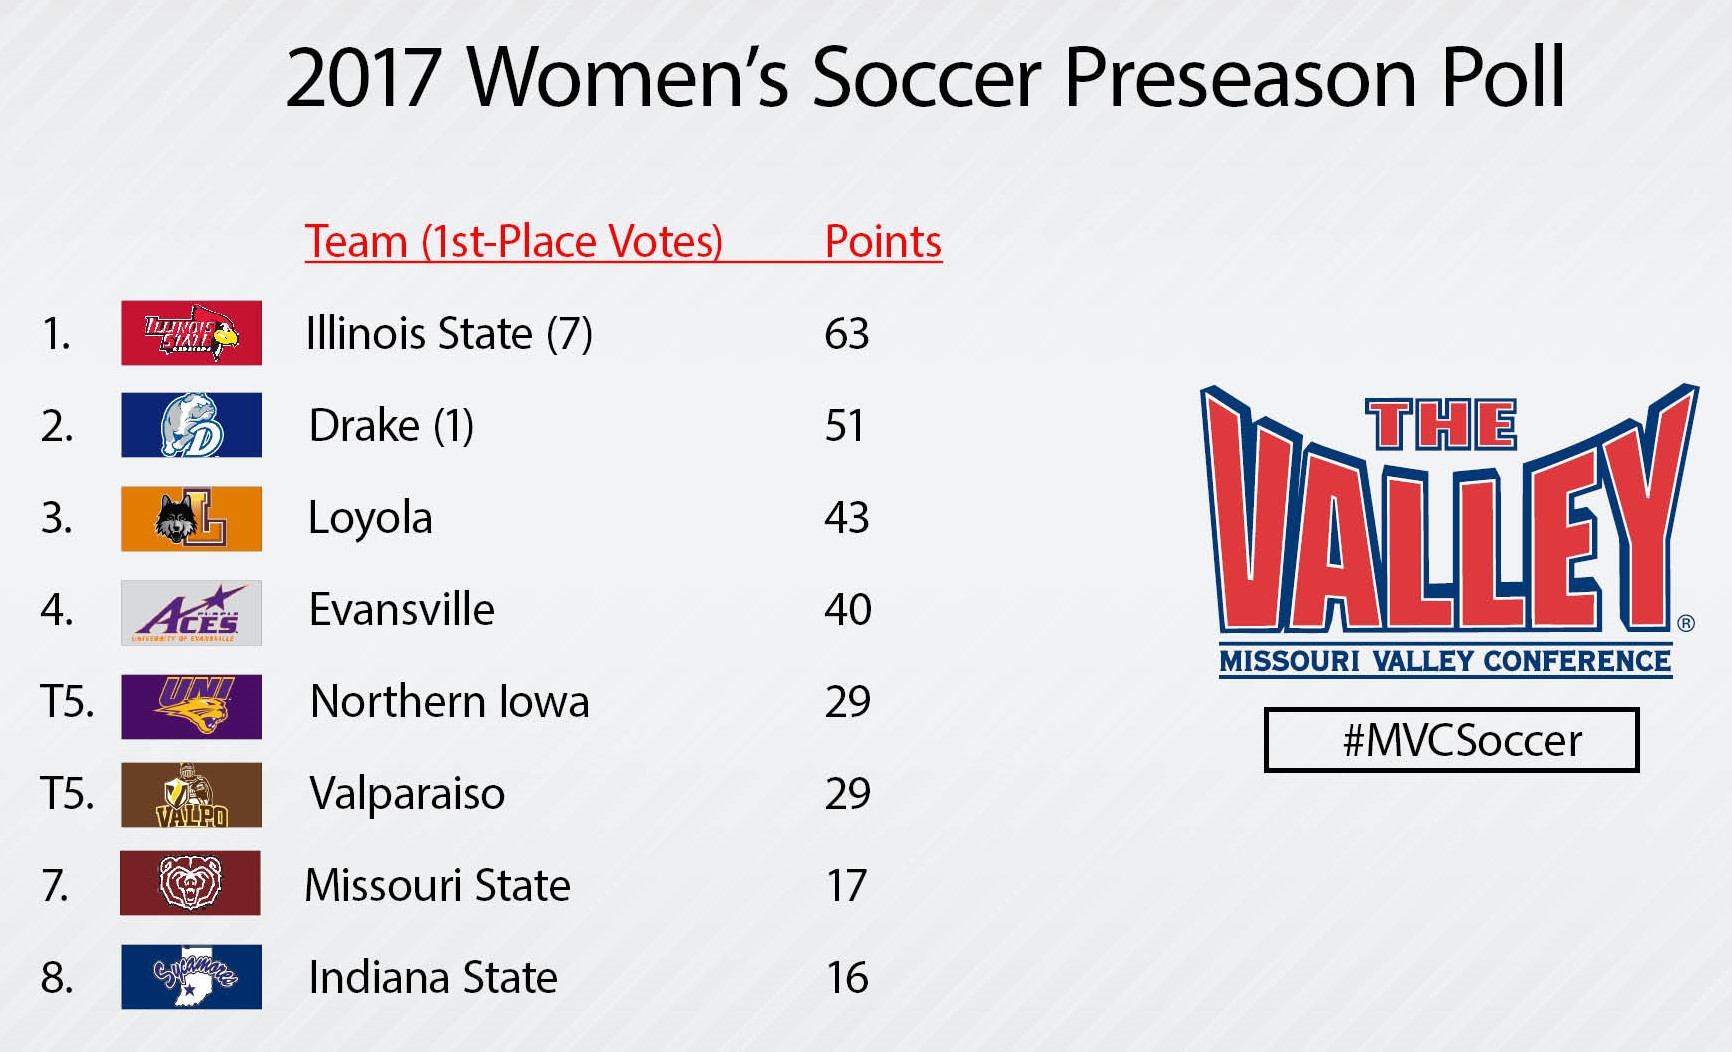Click the Drake Bulldogs logo
Screen dimensions: 1732x1052
coord(191,425)
